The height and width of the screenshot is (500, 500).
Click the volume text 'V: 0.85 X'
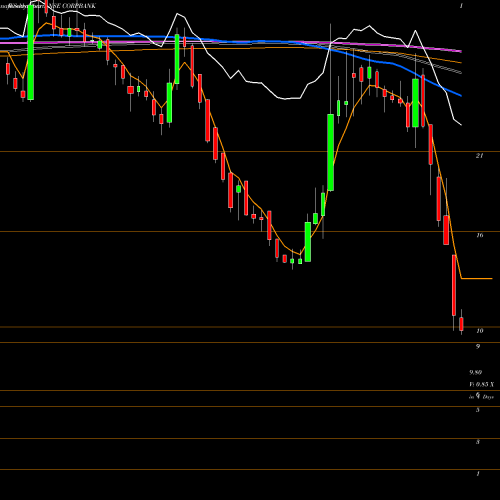click(x=481, y=384)
